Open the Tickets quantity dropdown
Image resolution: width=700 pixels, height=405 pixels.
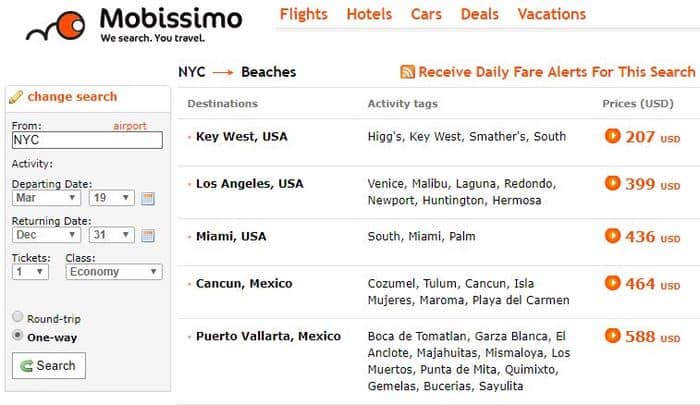pos(30,272)
